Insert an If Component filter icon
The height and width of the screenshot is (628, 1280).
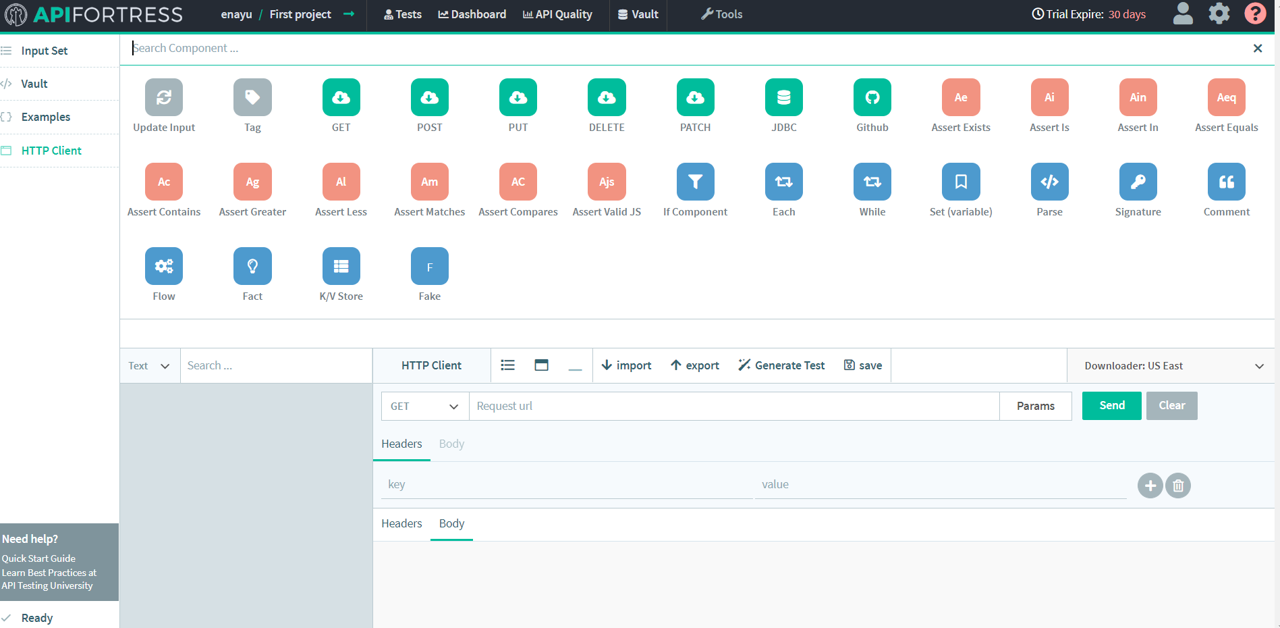pos(695,182)
